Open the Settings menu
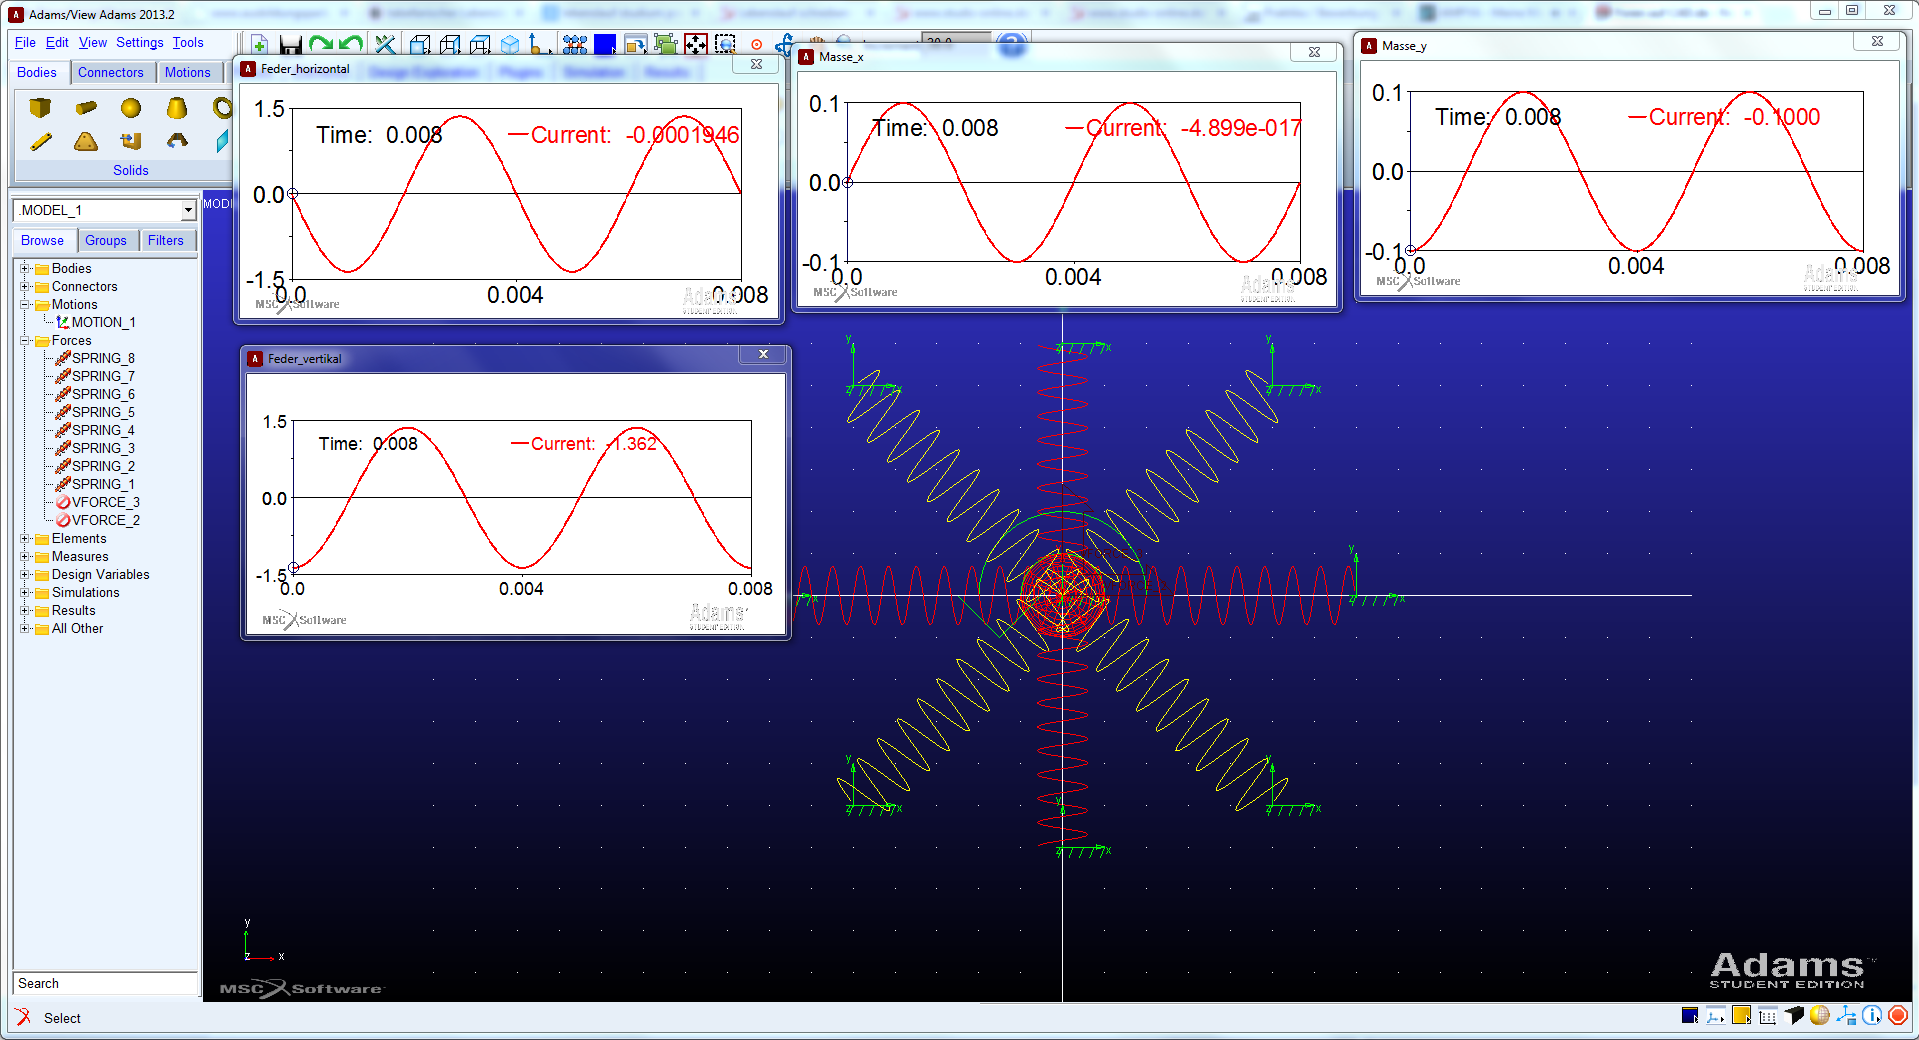1919x1040 pixels. click(140, 42)
